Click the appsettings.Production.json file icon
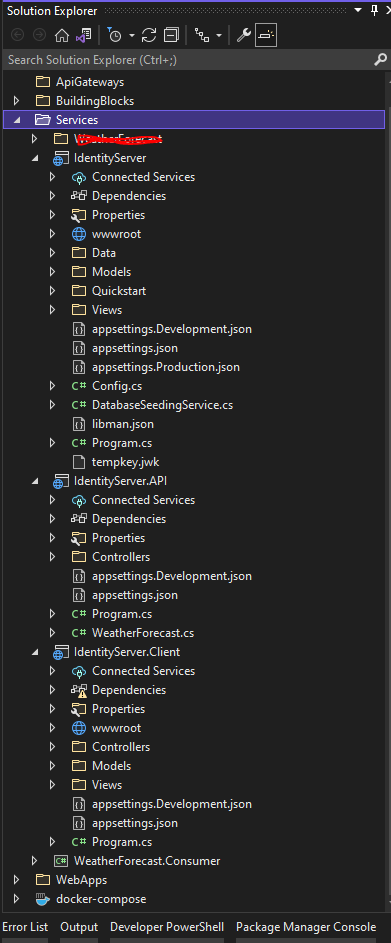The image size is (391, 943). [79, 367]
